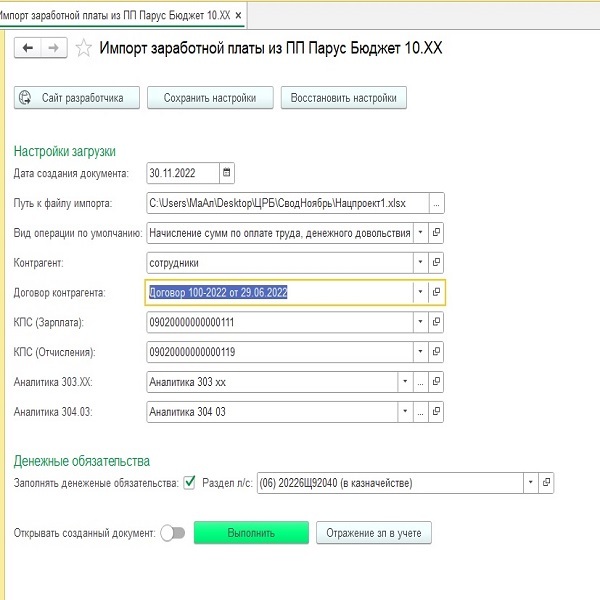
Task: Open the Контрагент item with open-form icon
Action: (436, 262)
